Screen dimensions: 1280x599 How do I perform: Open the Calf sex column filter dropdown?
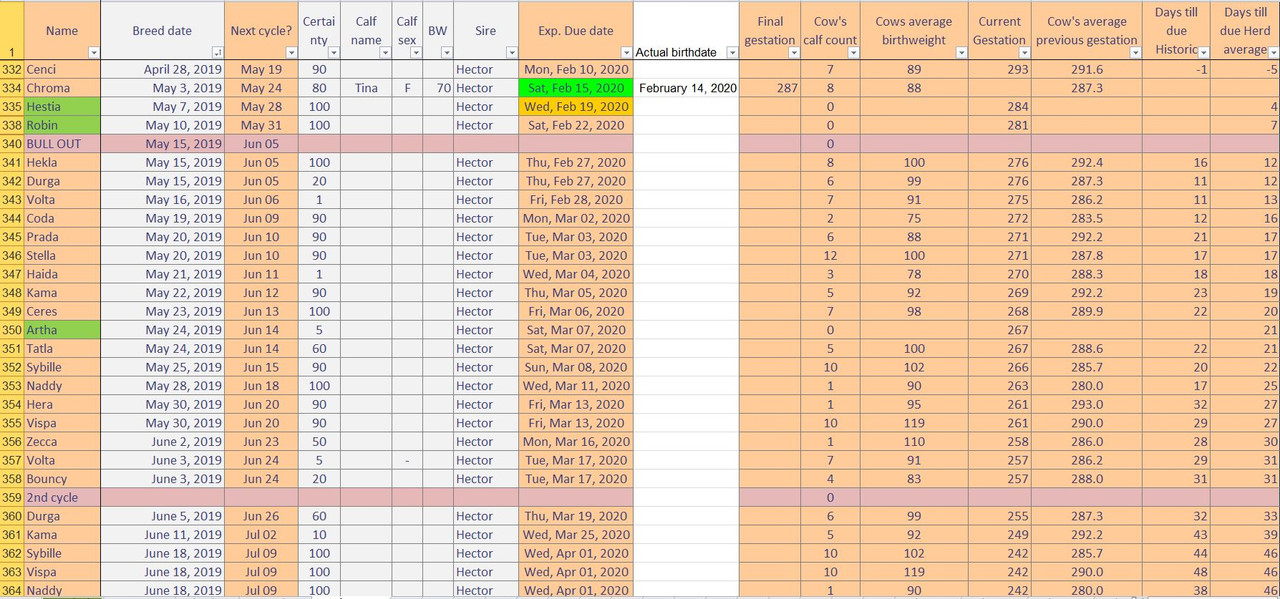(415, 52)
